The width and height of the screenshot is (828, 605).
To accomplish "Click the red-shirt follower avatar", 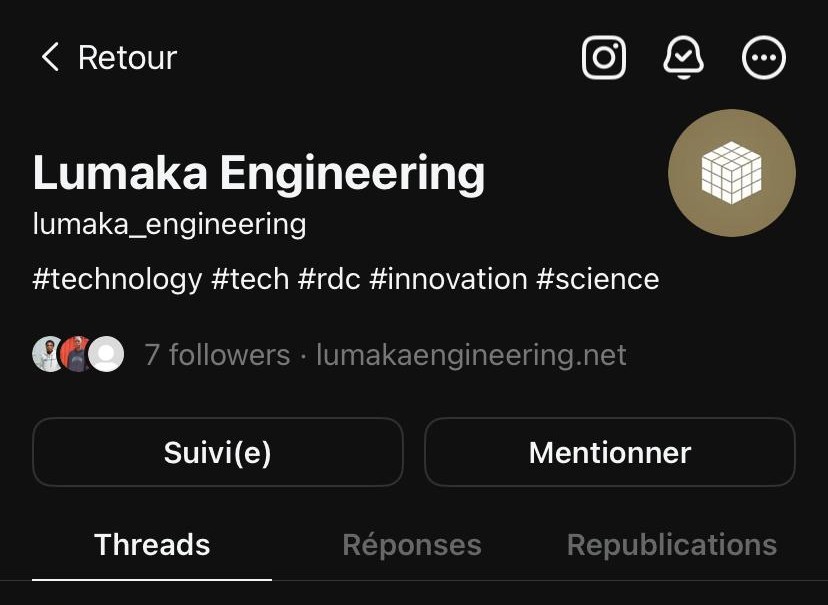I will pyautogui.click(x=76, y=354).
